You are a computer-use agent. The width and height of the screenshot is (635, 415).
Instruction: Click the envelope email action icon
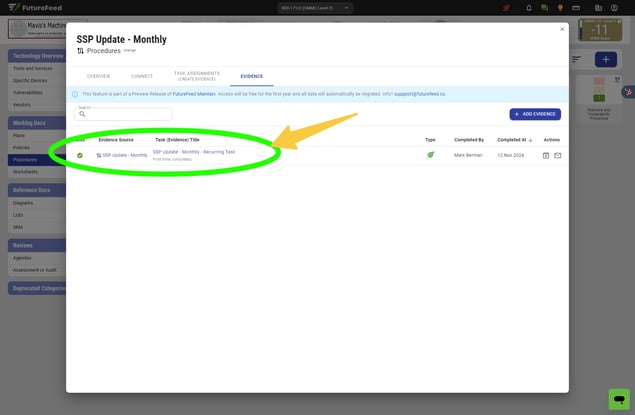[558, 155]
